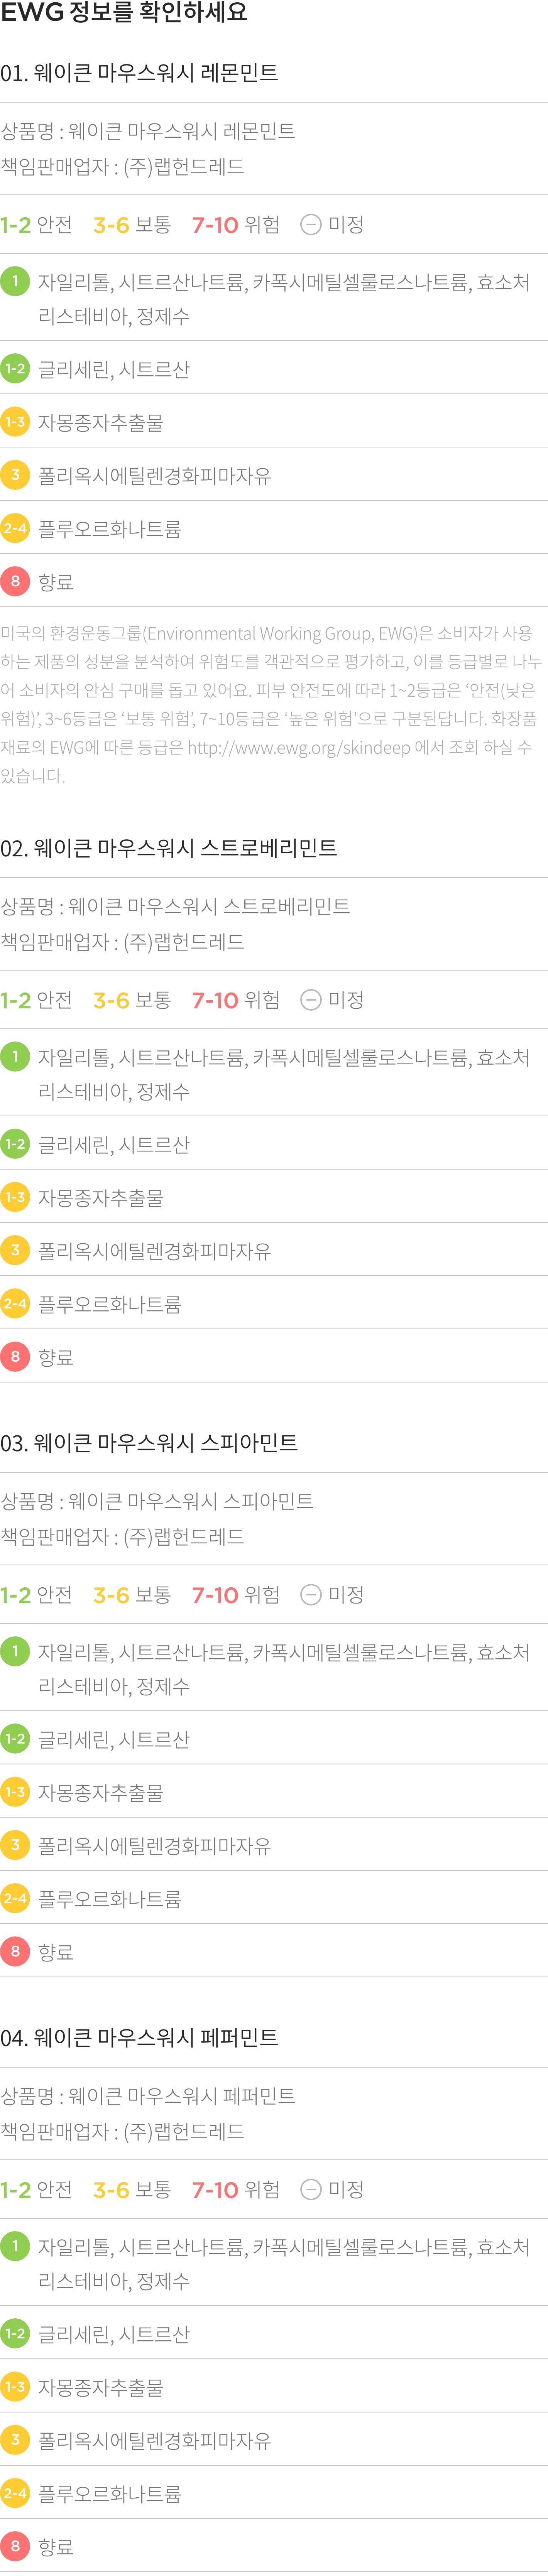
Task: Open the 04. 웨이큰 마우스워시 페퍼민트 heading
Action: 139,2038
